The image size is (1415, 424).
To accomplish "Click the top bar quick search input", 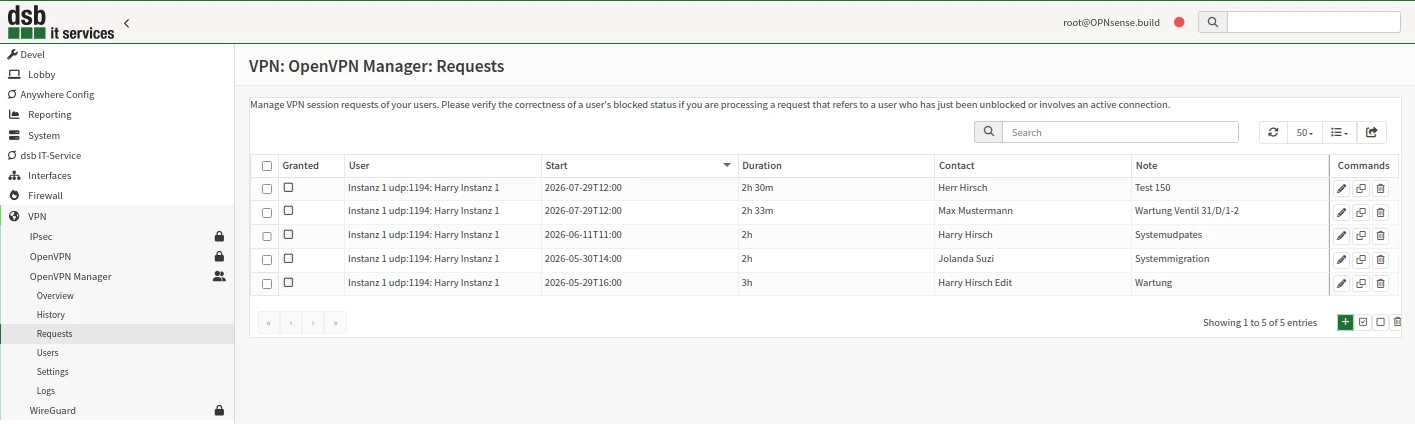I will (x=1313, y=22).
